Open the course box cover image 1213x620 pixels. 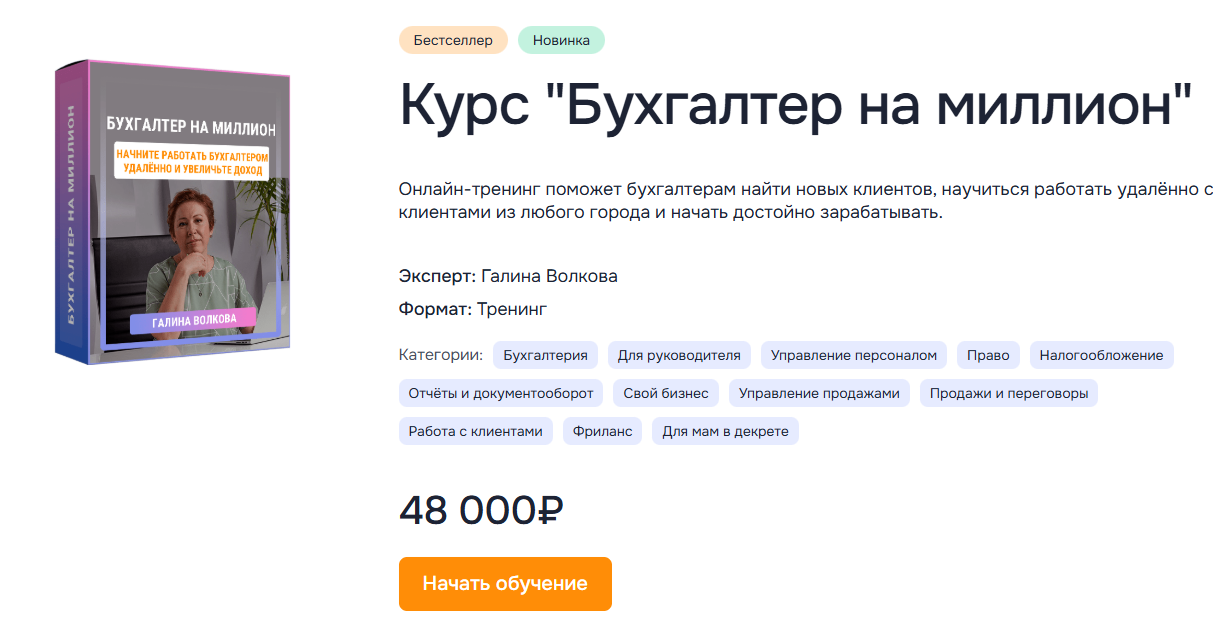[172, 211]
